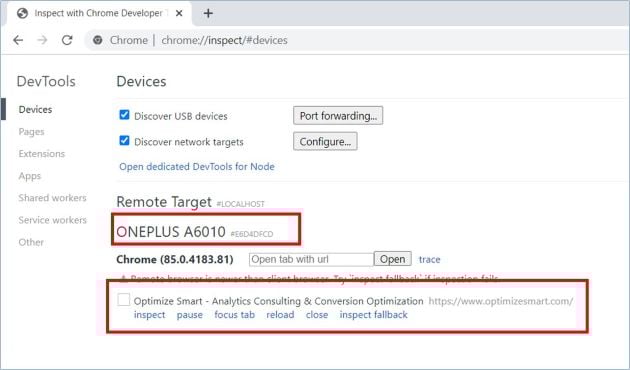Click the browser forward arrow
This screenshot has height=370, width=630.
[42, 40]
